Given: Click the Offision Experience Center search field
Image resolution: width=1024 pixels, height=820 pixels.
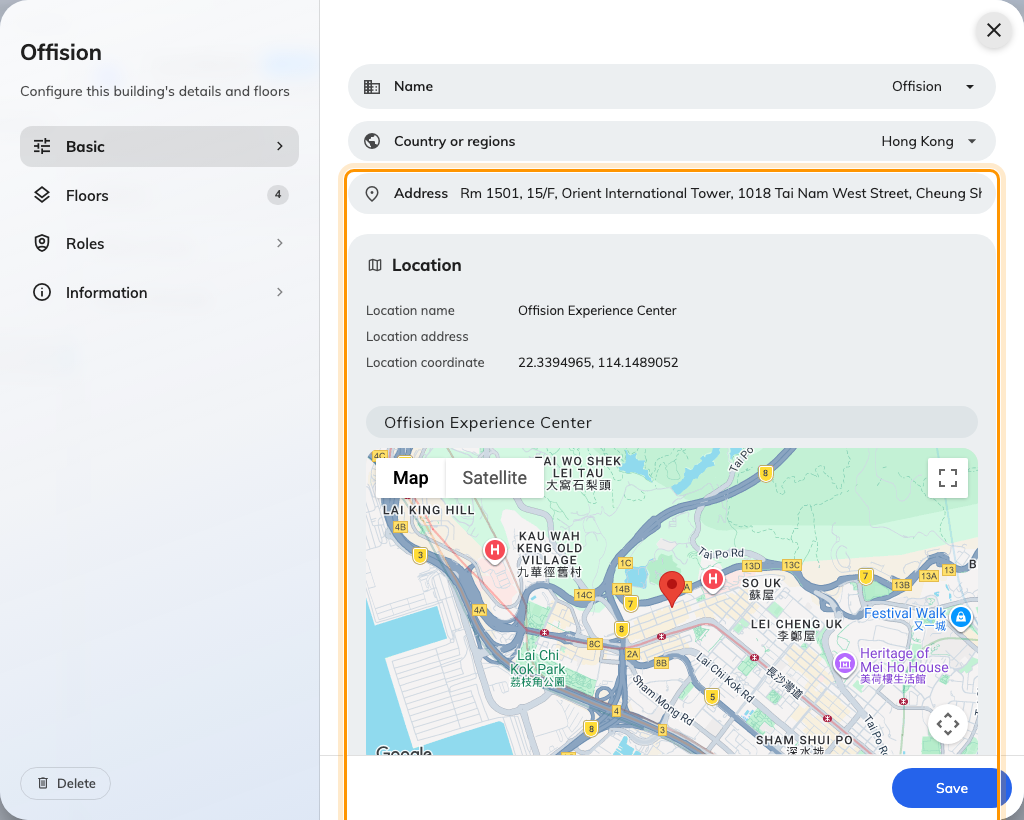Looking at the screenshot, I should coord(671,422).
